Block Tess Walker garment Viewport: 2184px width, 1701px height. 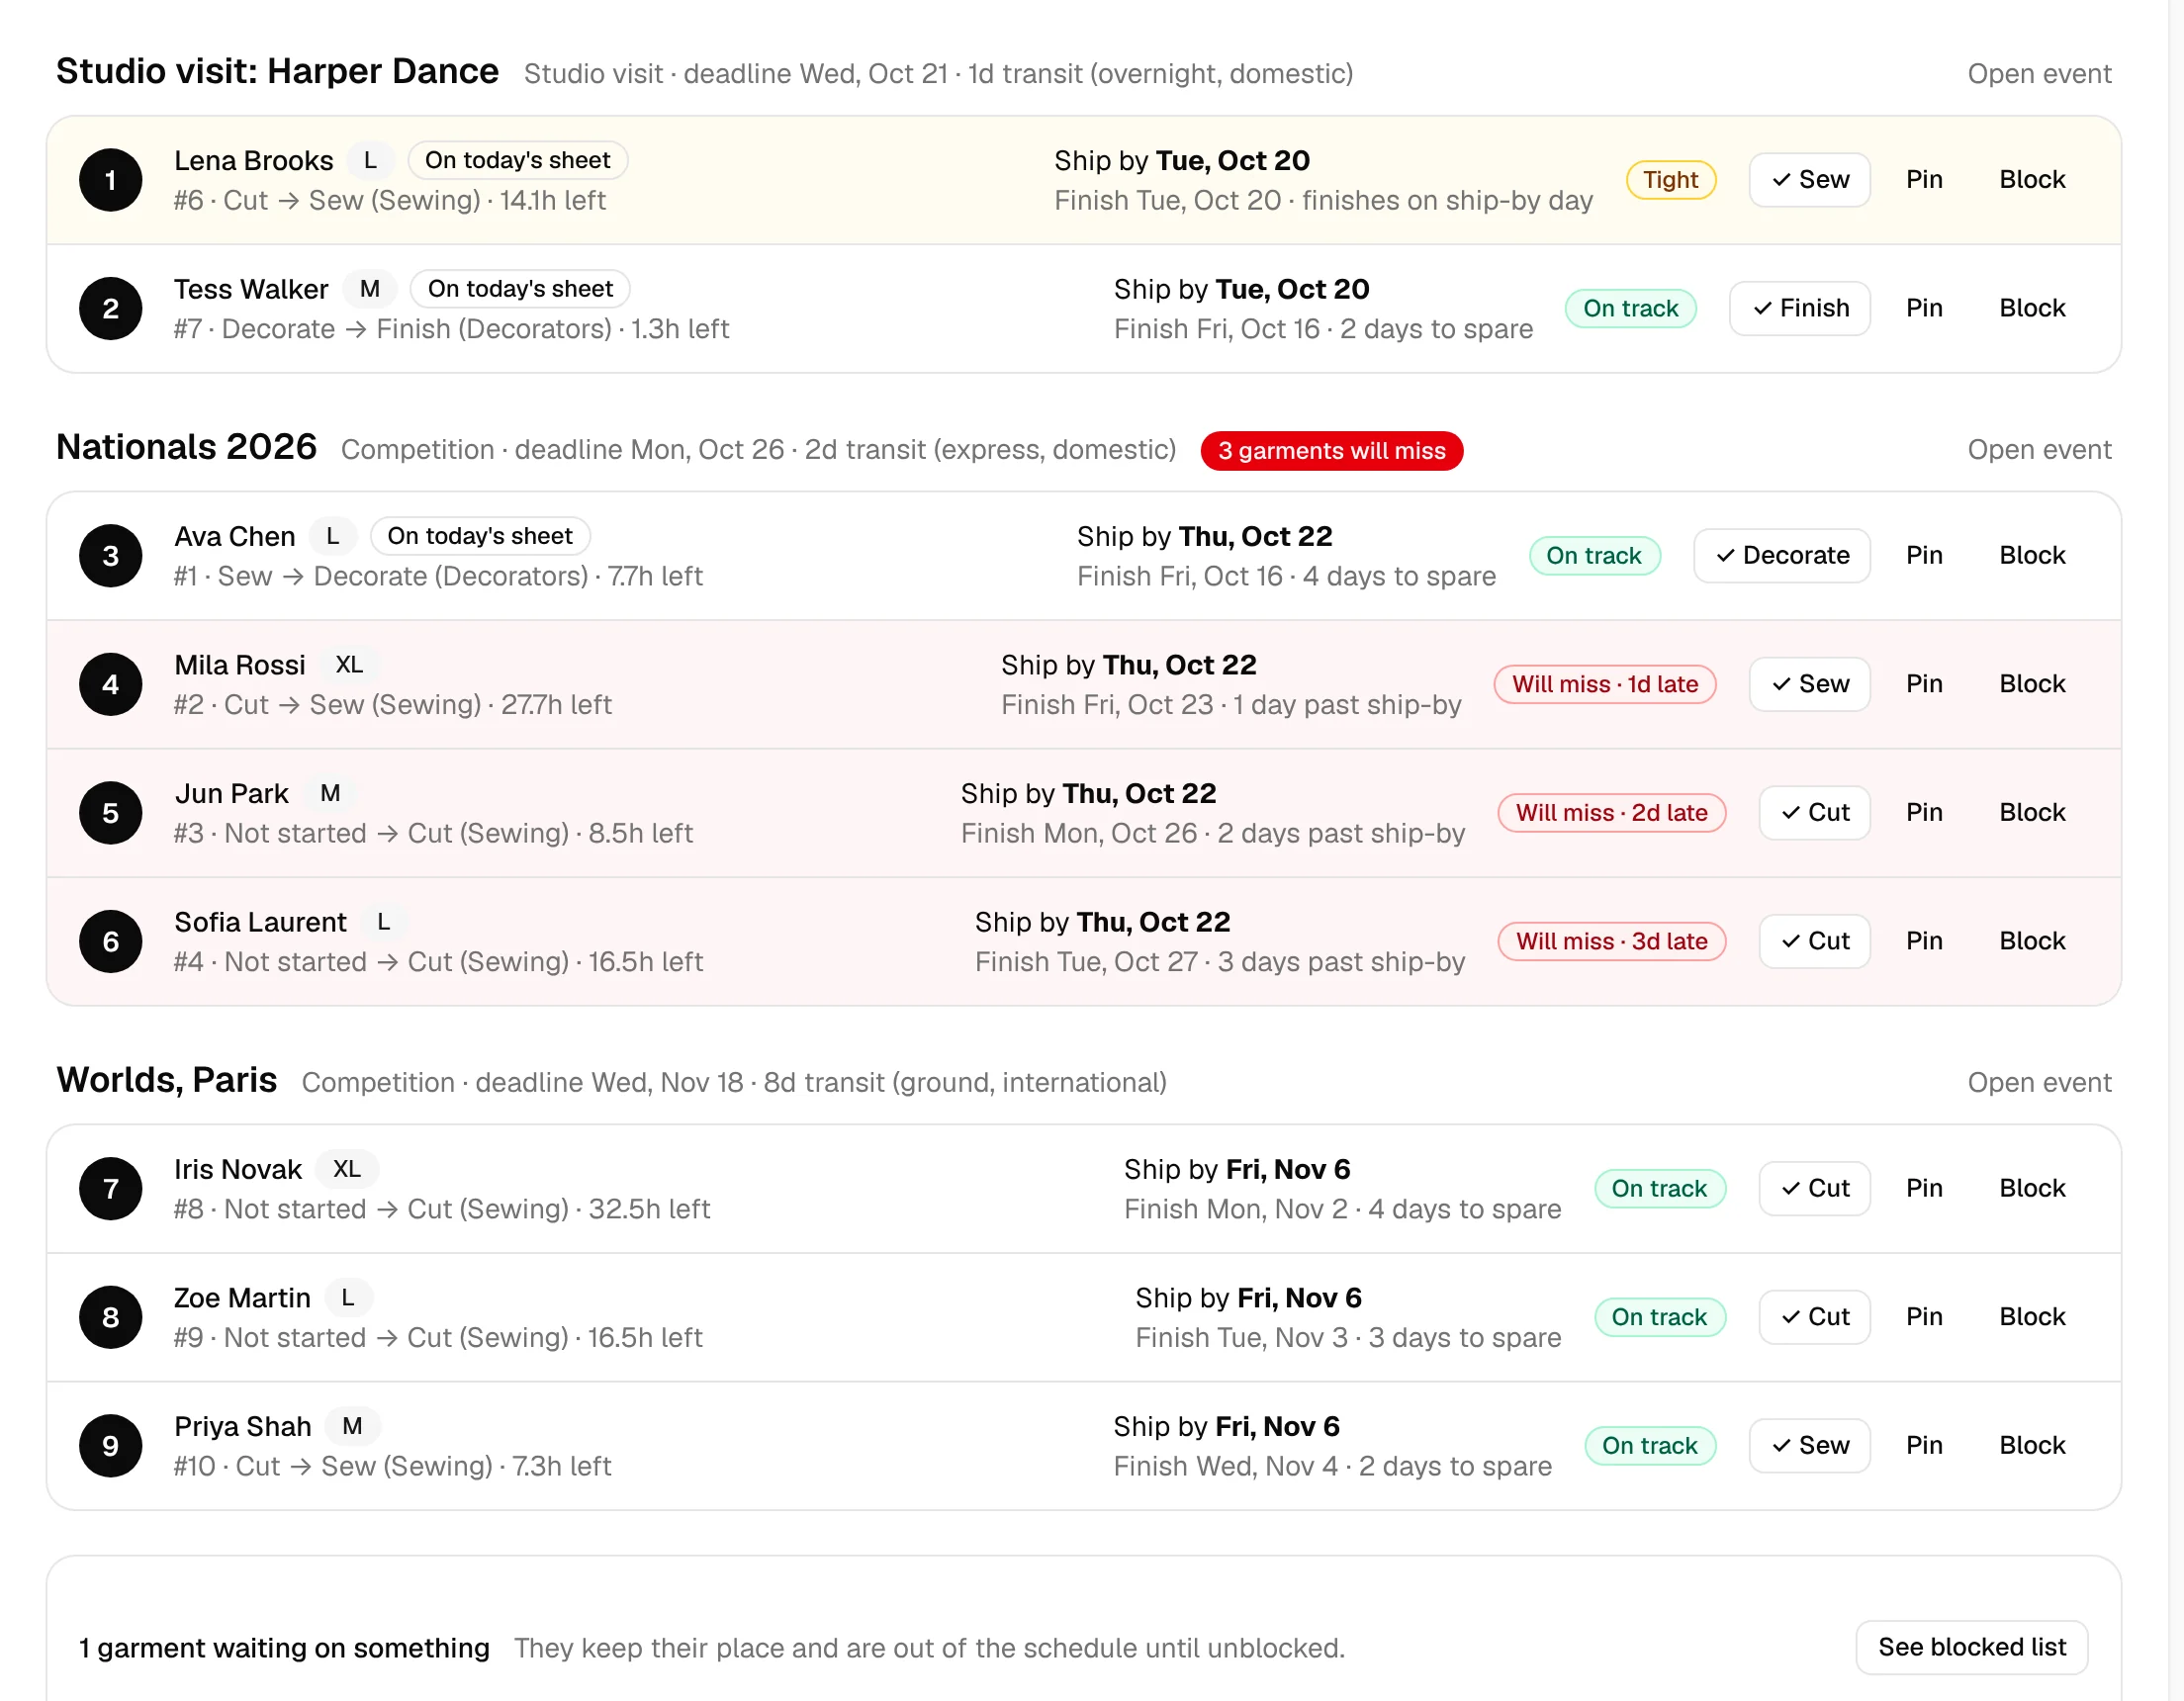2032,308
